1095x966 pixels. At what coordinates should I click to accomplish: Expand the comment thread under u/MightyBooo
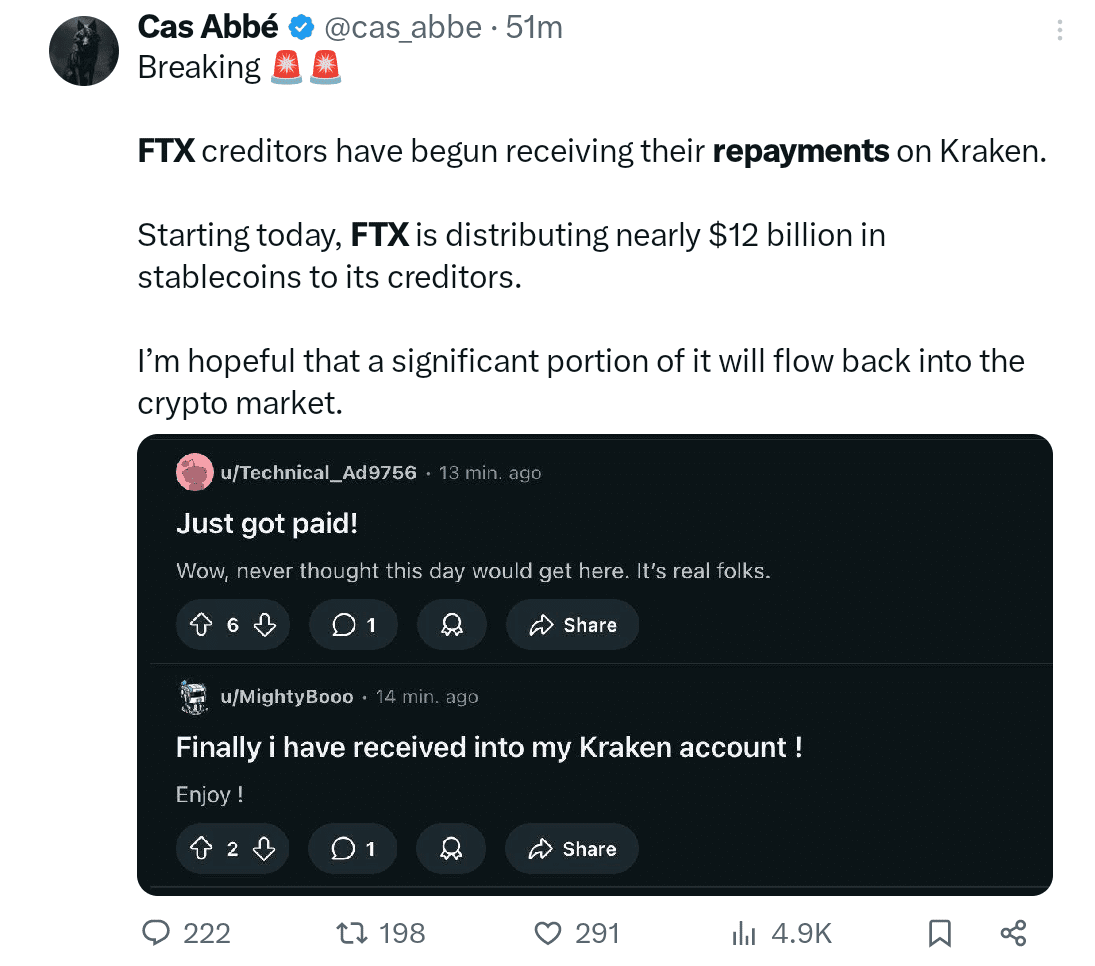point(352,848)
